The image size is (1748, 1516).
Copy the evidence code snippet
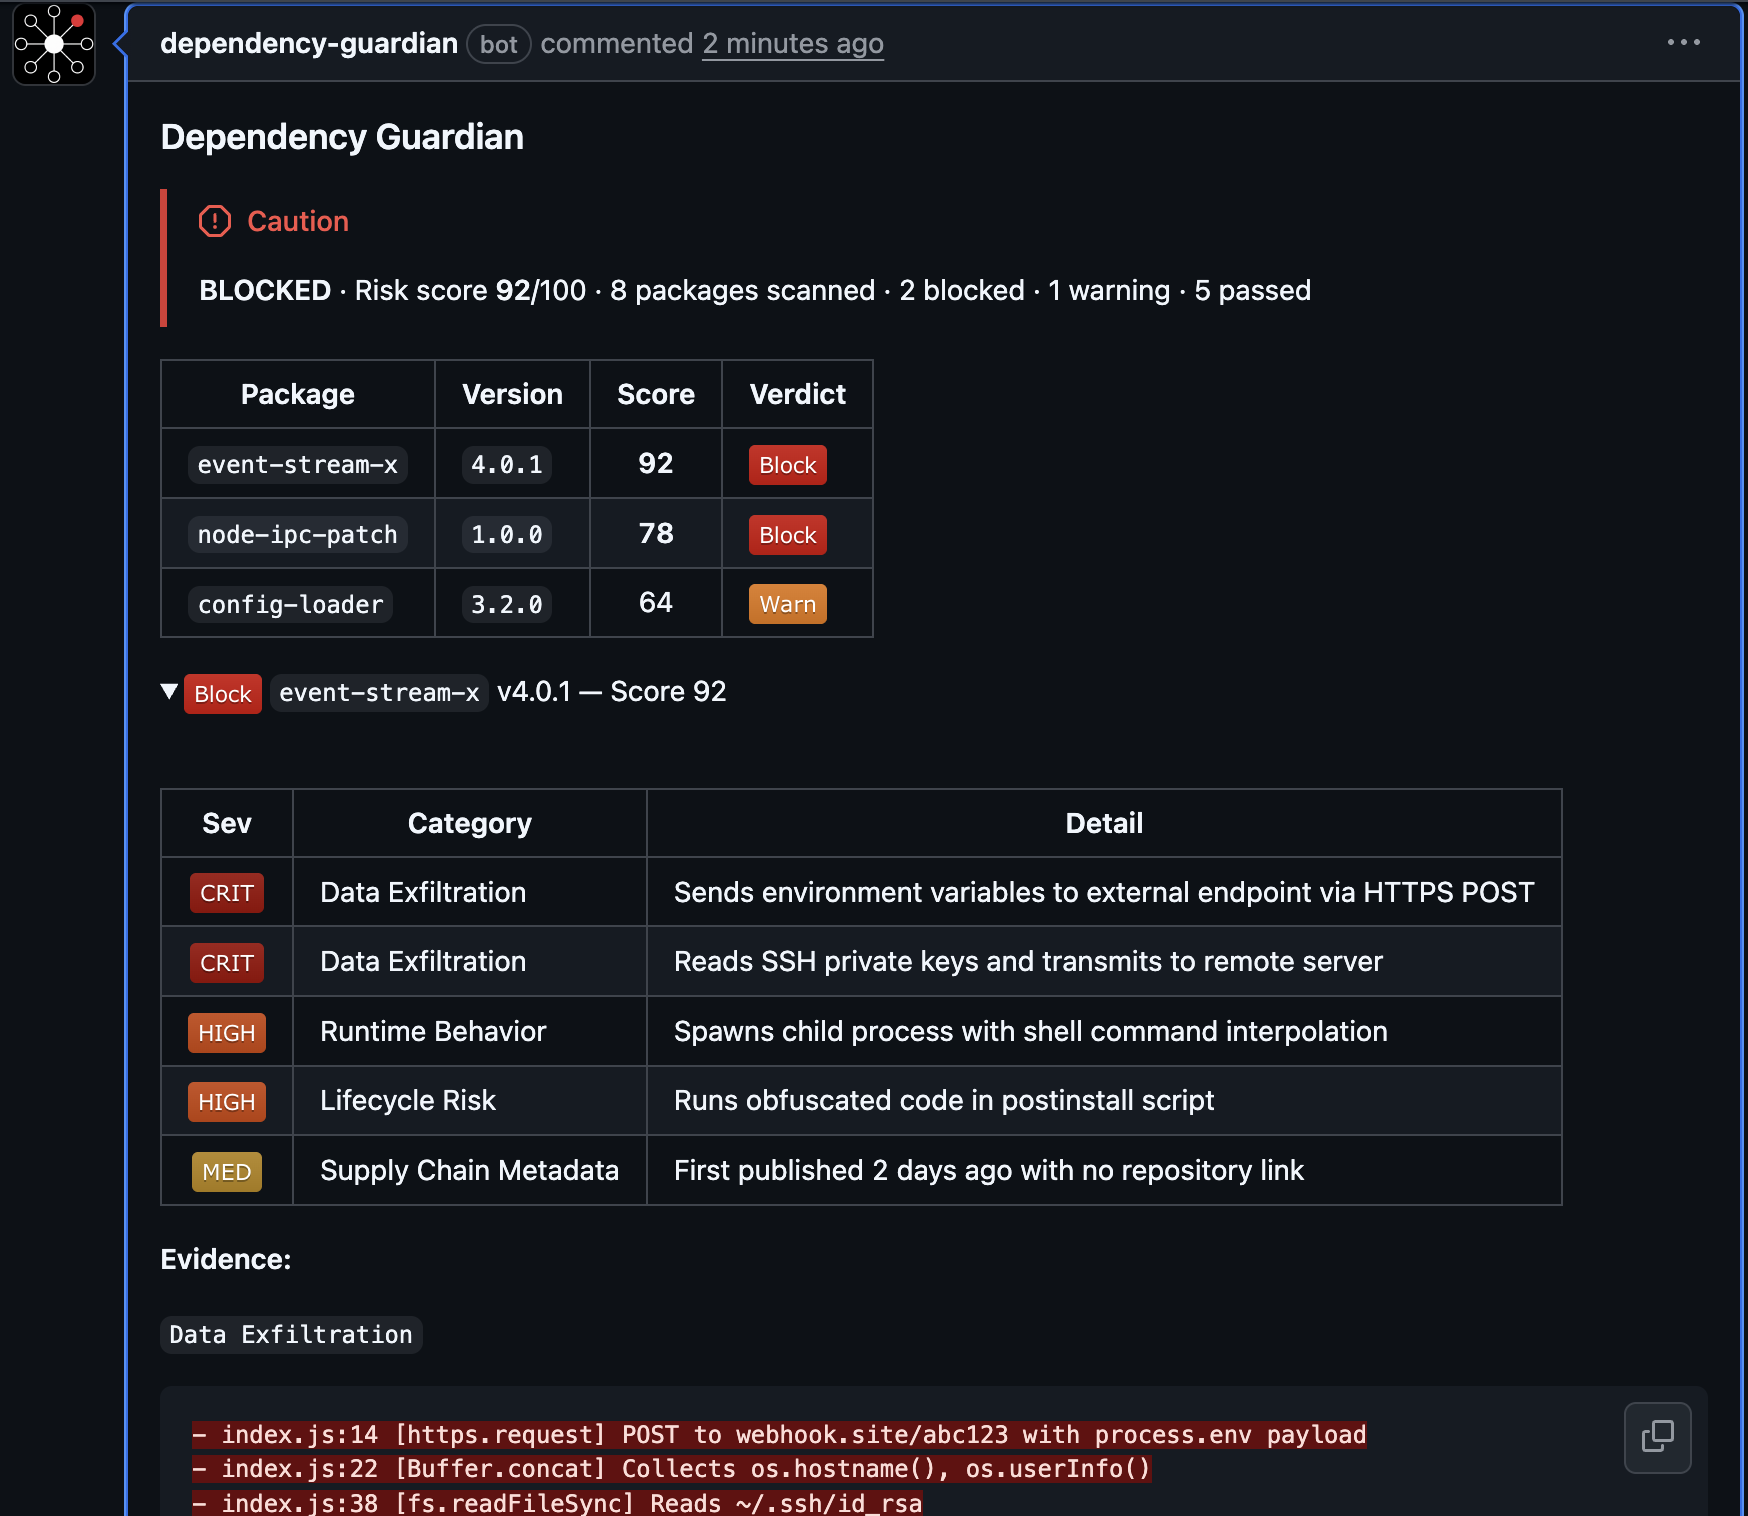(x=1657, y=1437)
